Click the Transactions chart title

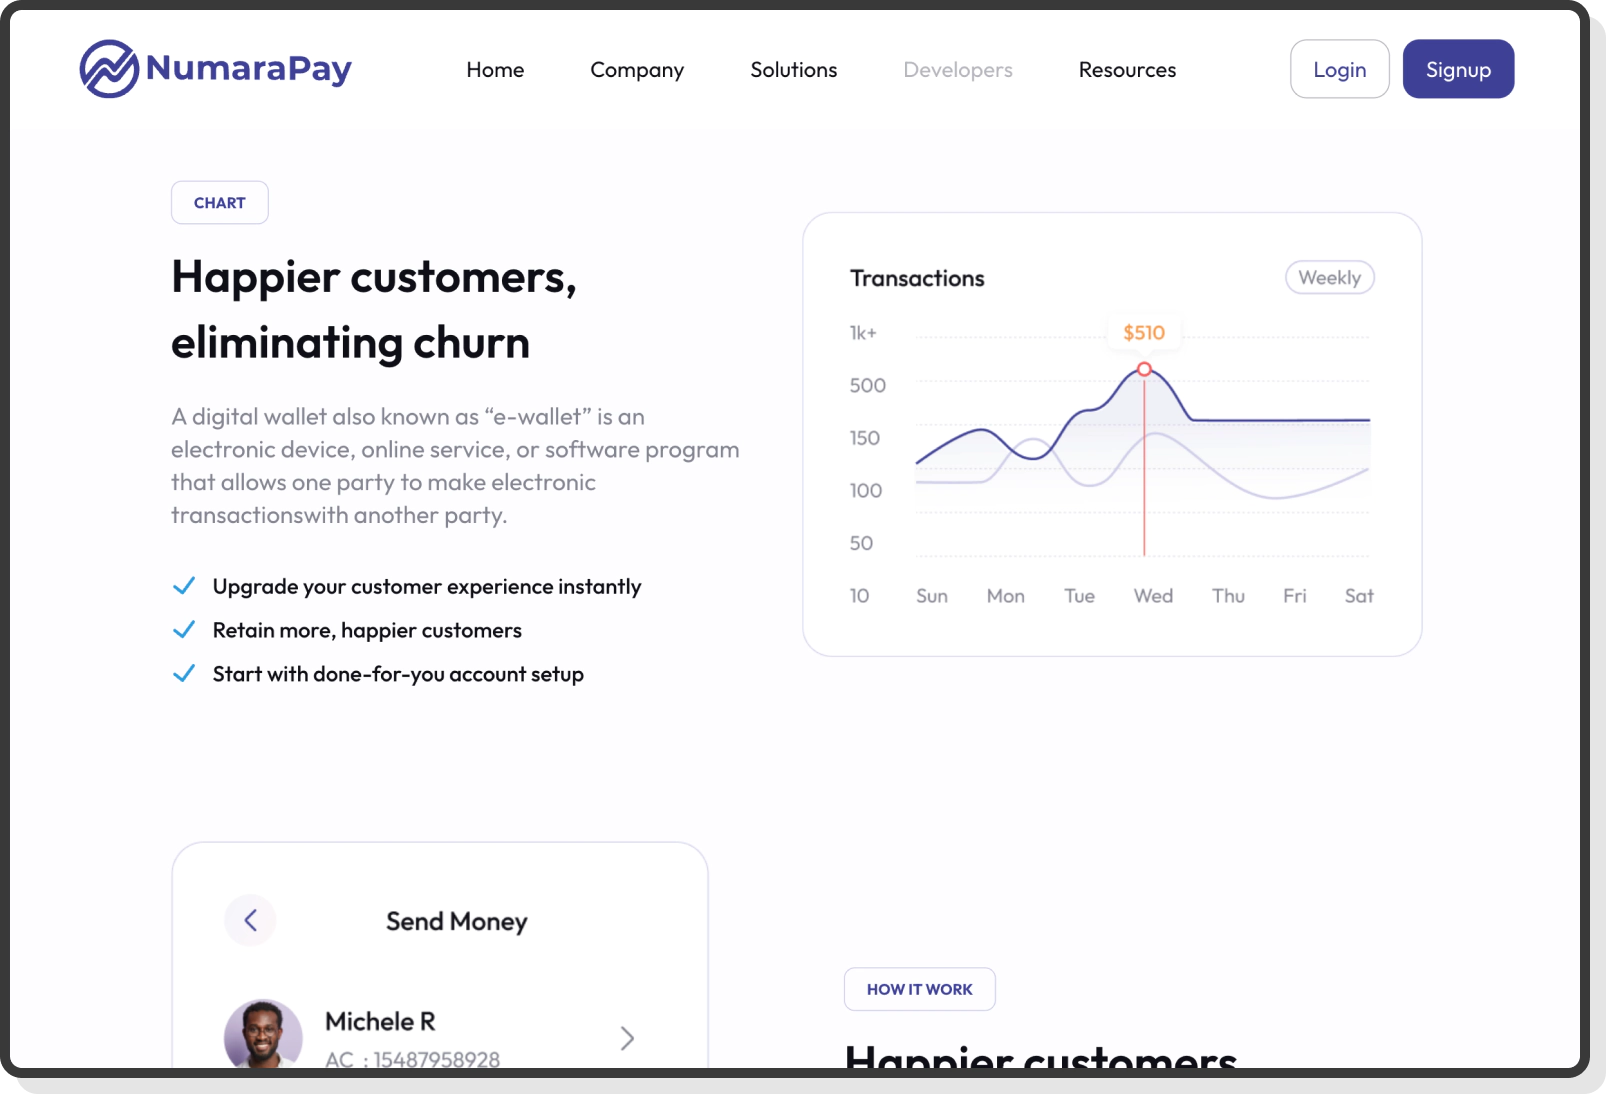click(x=916, y=278)
